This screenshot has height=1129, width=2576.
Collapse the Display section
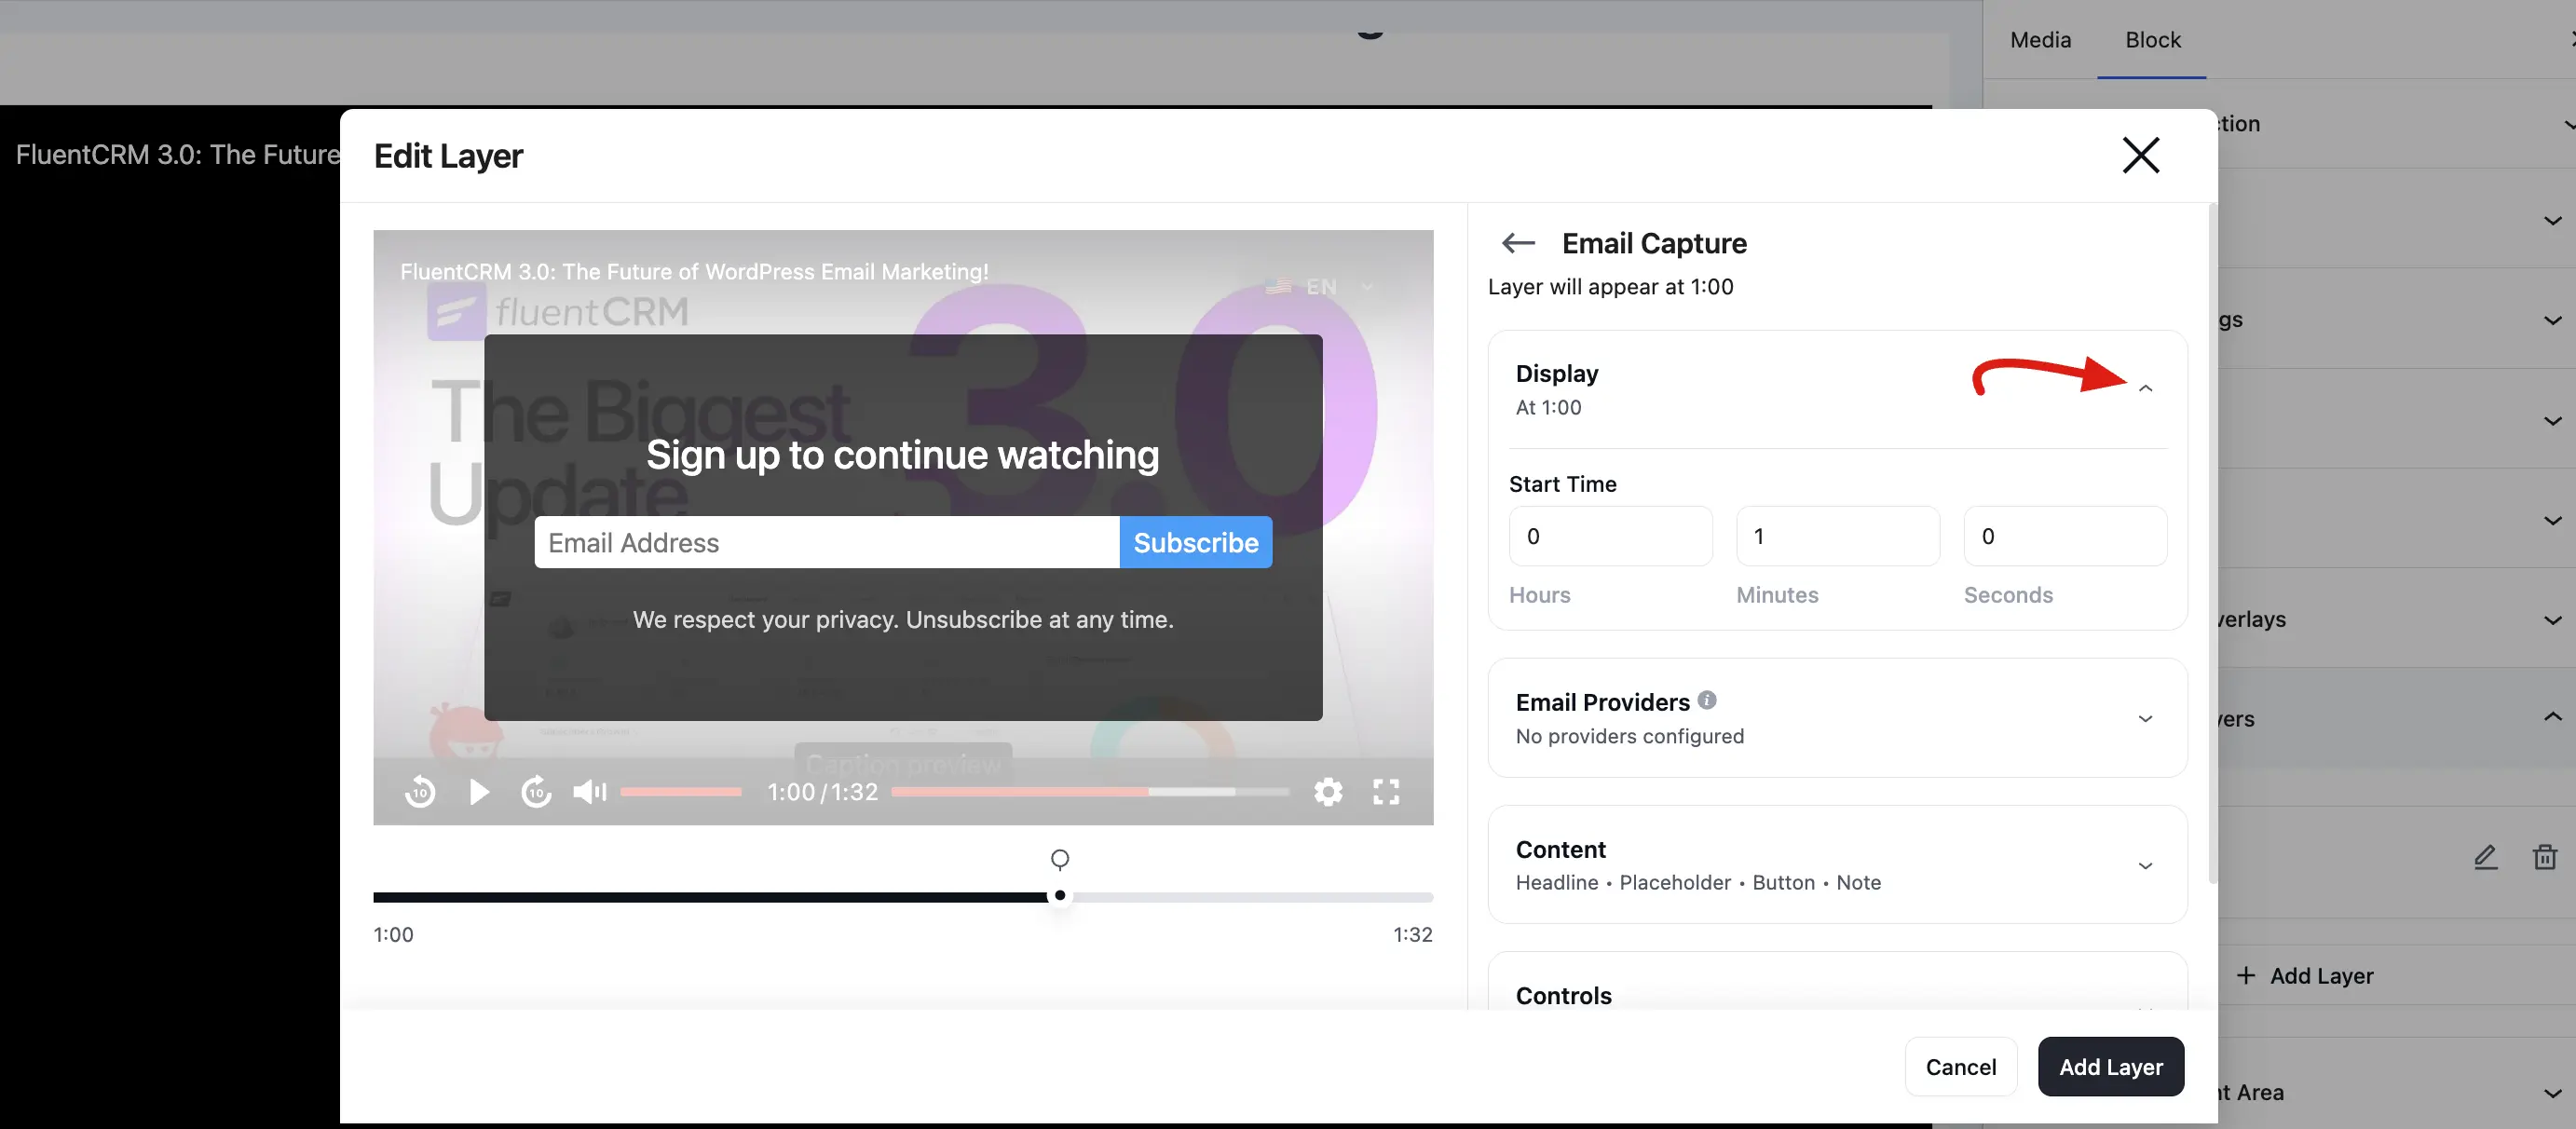(2145, 388)
